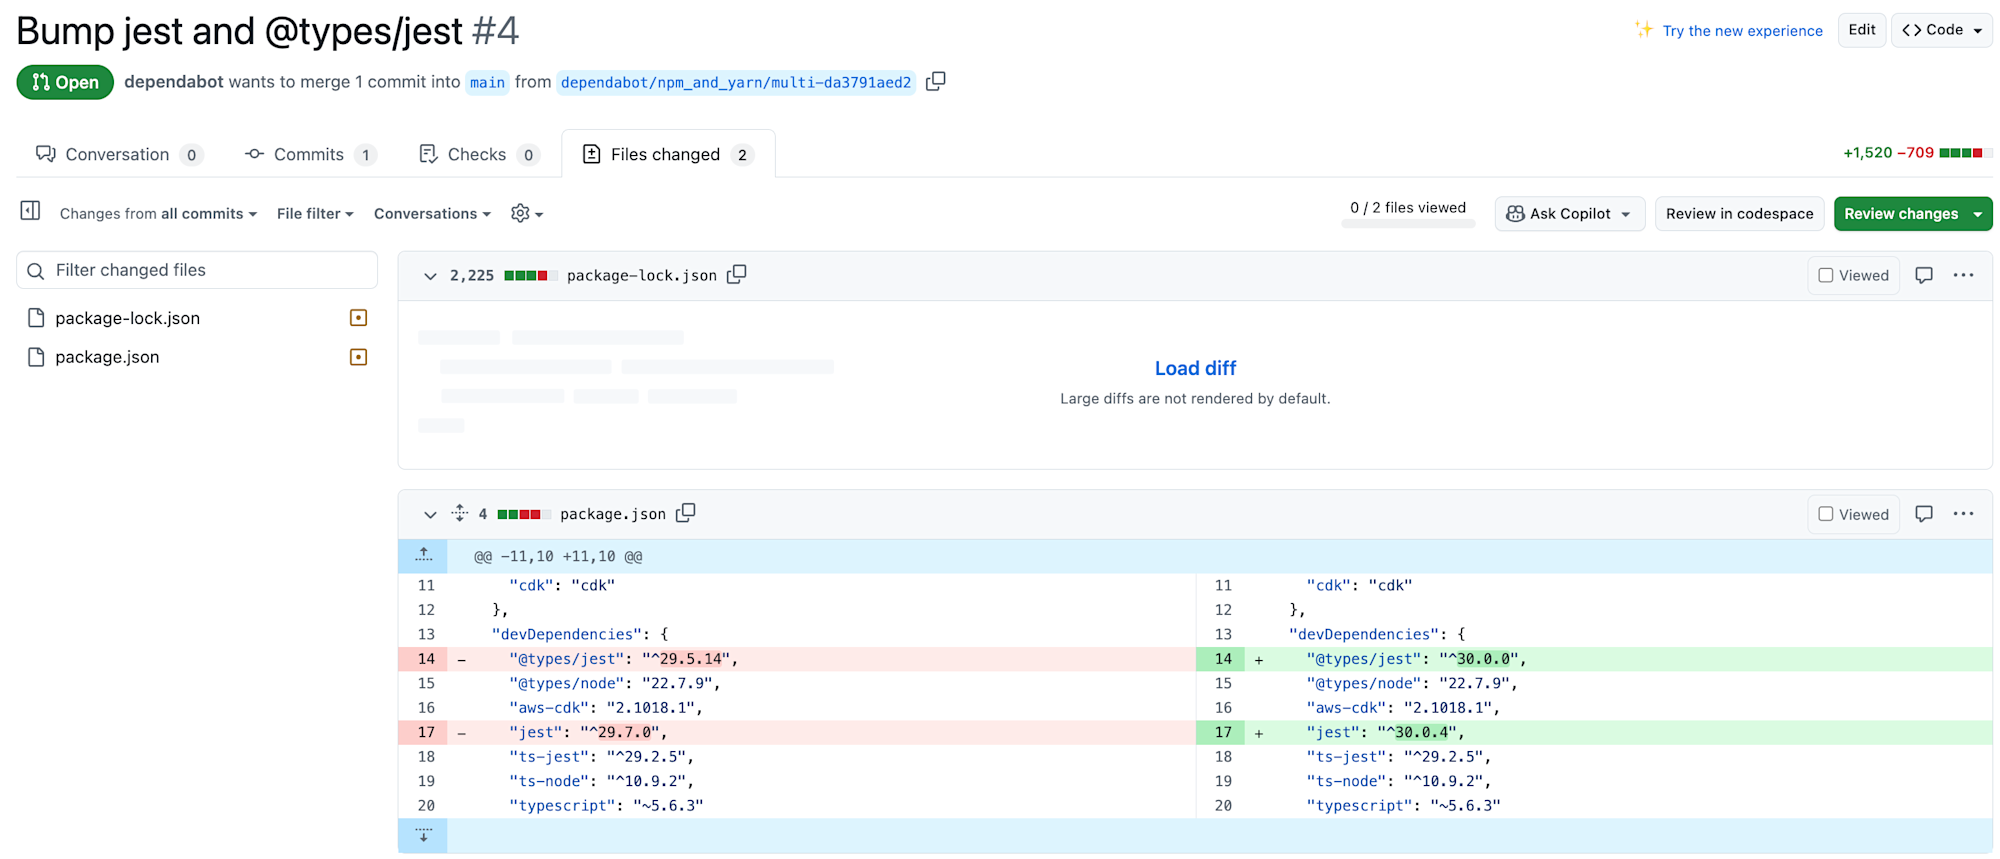Click search icon in filter box
This screenshot has height=859, width=2000.
(x=36, y=271)
